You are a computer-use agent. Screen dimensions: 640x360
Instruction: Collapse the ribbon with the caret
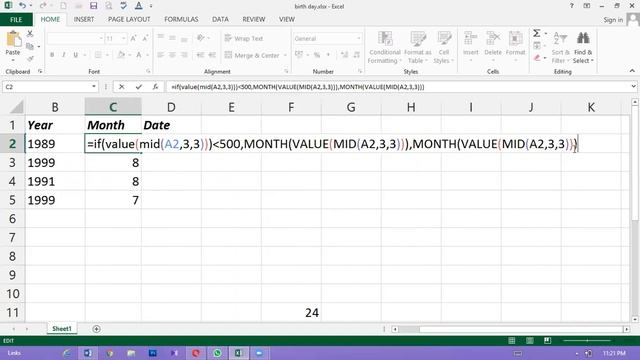click(x=632, y=71)
